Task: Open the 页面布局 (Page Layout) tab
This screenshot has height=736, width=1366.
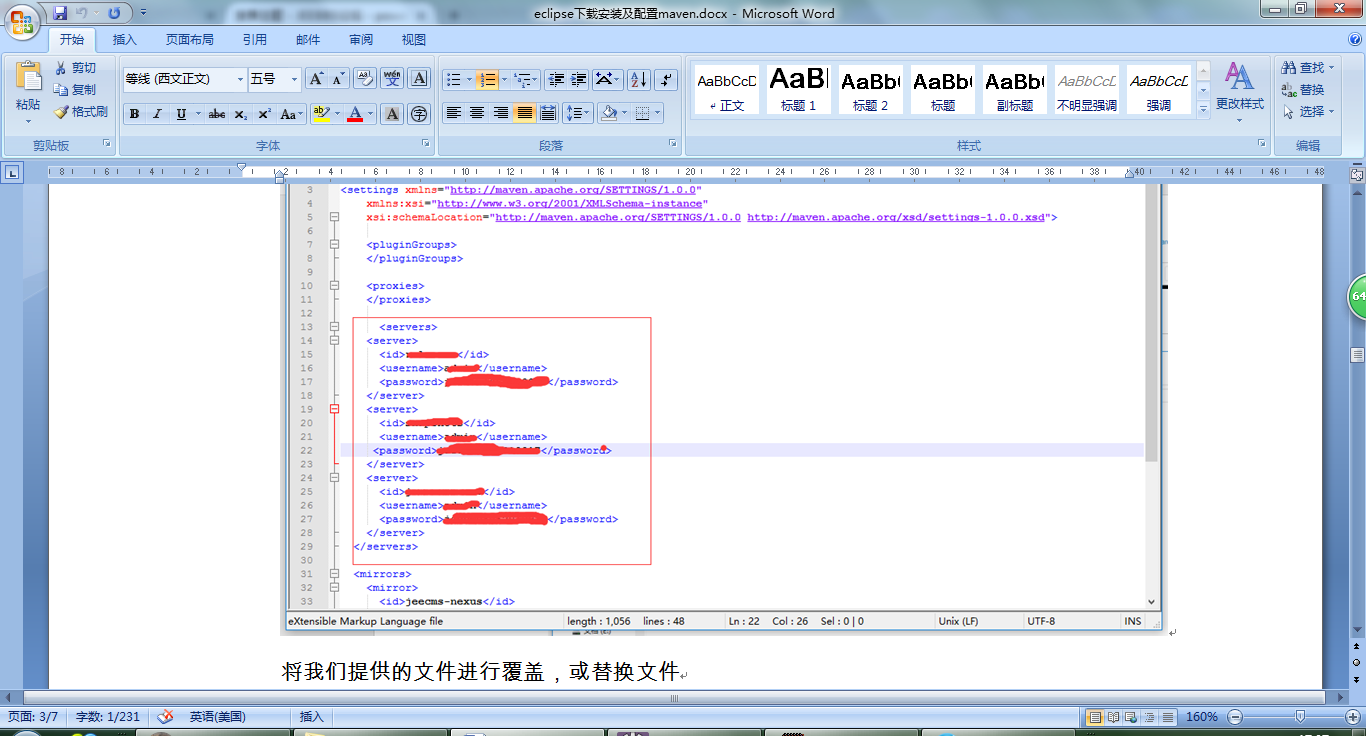Action: 189,40
